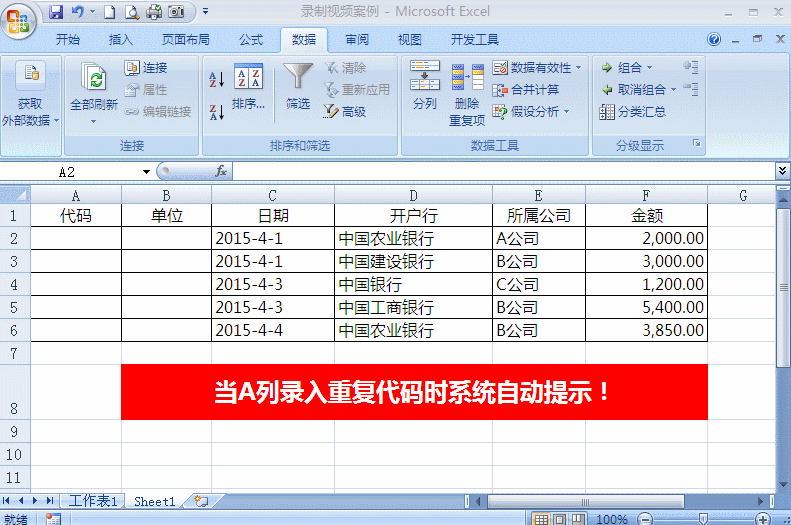Click the camera icon in quick toolbar
Screen dimensions: 791x525
tap(176, 12)
